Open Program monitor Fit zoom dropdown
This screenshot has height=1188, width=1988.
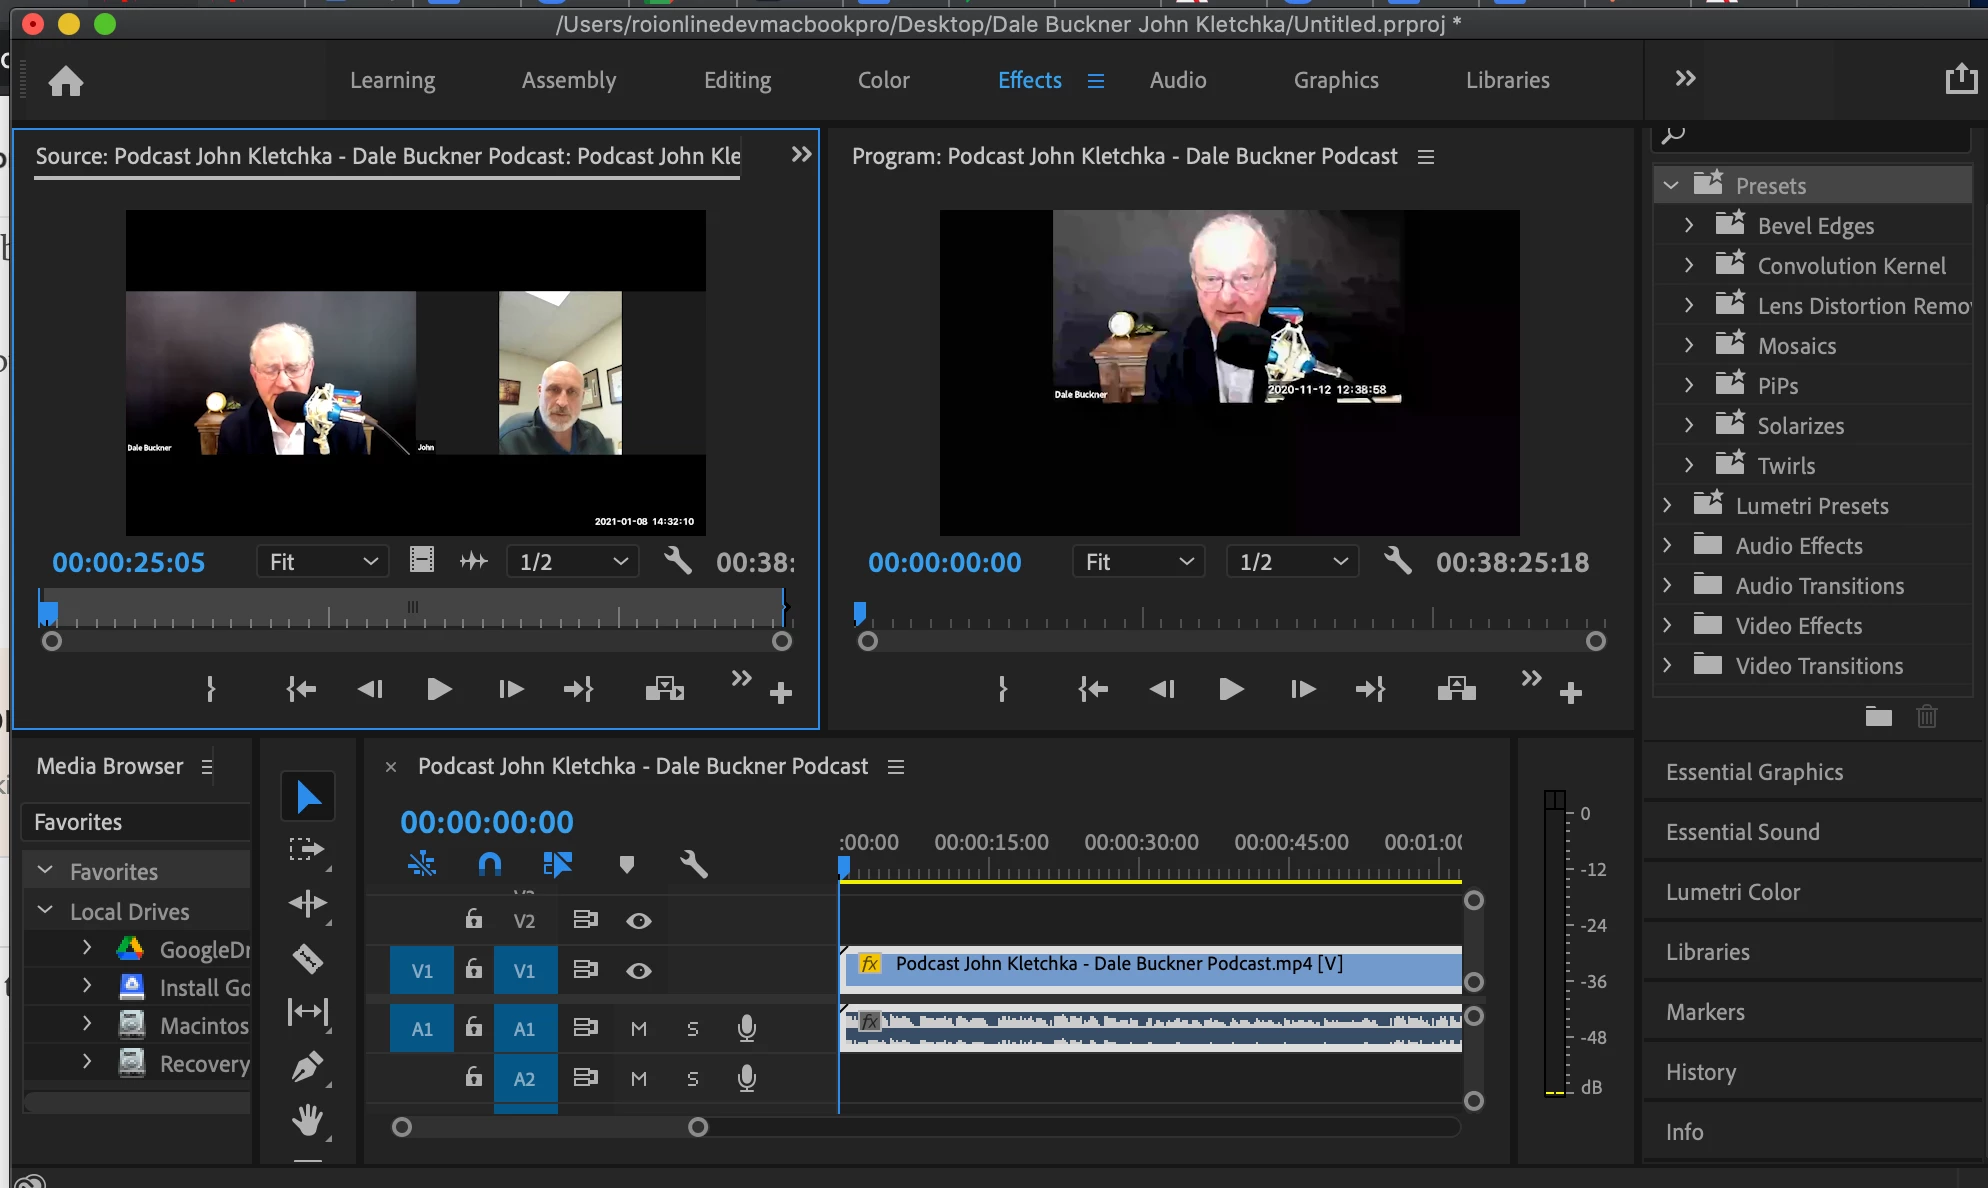pyautogui.click(x=1138, y=562)
